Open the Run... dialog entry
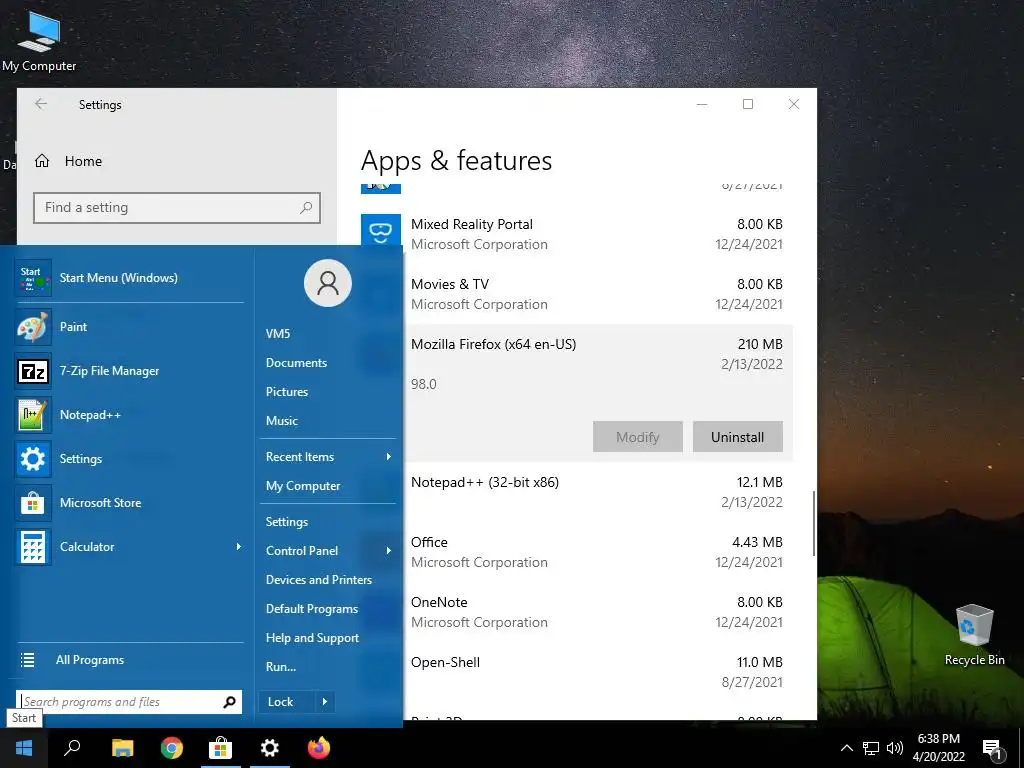The image size is (1024, 768). [281, 667]
